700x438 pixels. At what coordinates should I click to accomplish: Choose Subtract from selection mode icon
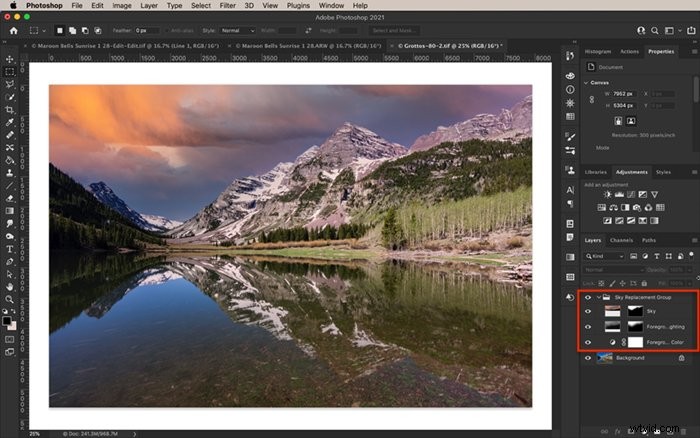tap(85, 30)
